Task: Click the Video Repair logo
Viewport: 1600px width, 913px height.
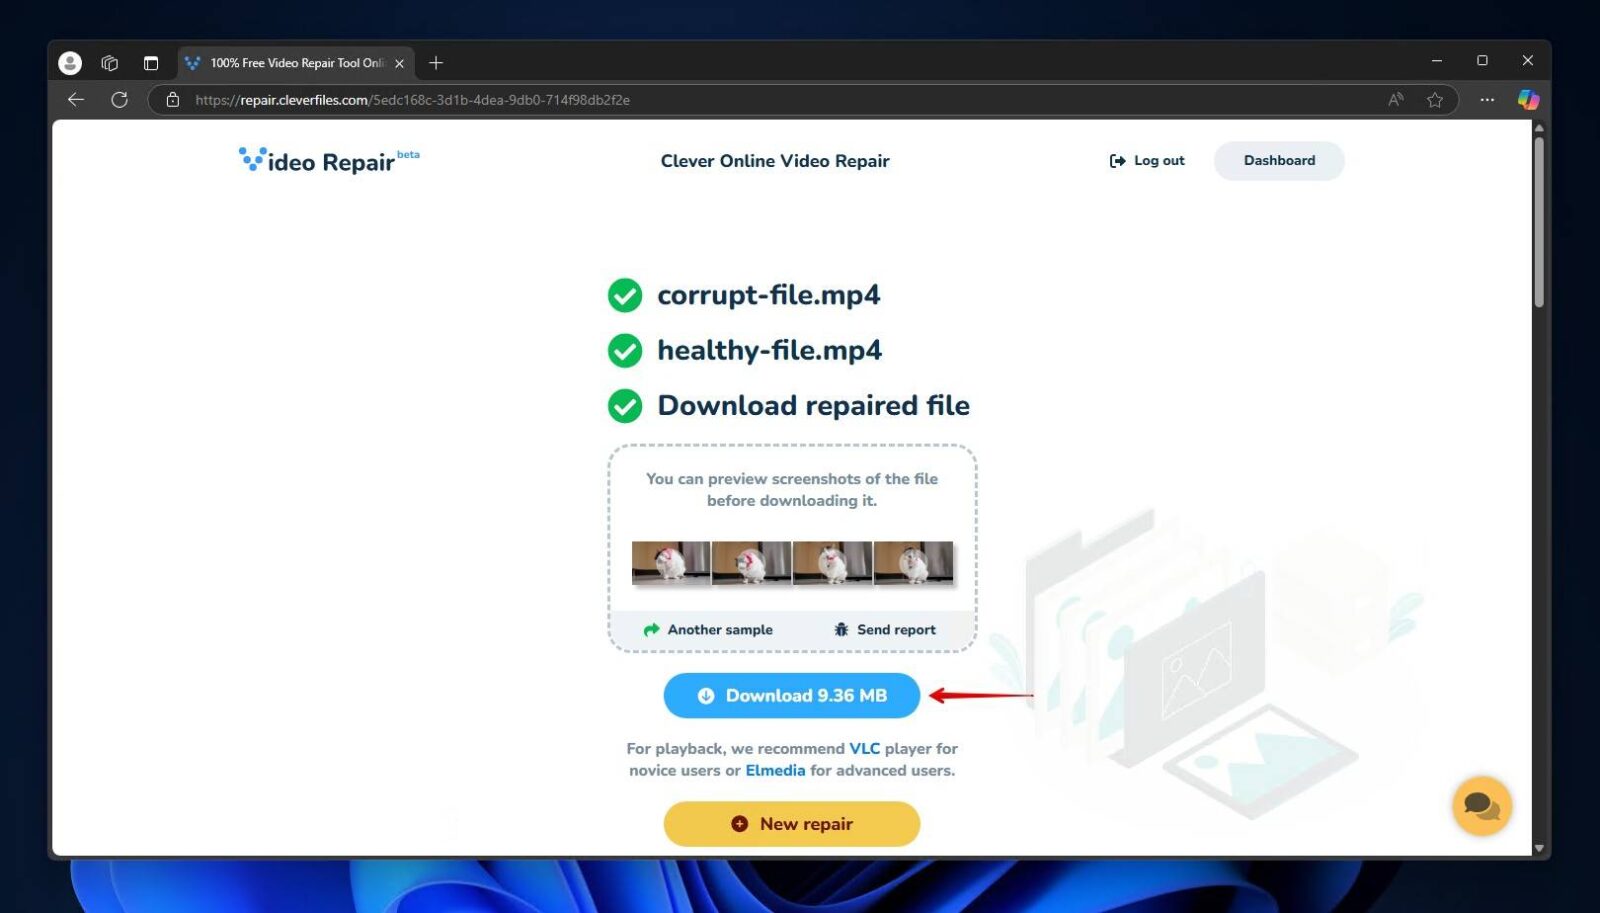Action: pos(327,160)
